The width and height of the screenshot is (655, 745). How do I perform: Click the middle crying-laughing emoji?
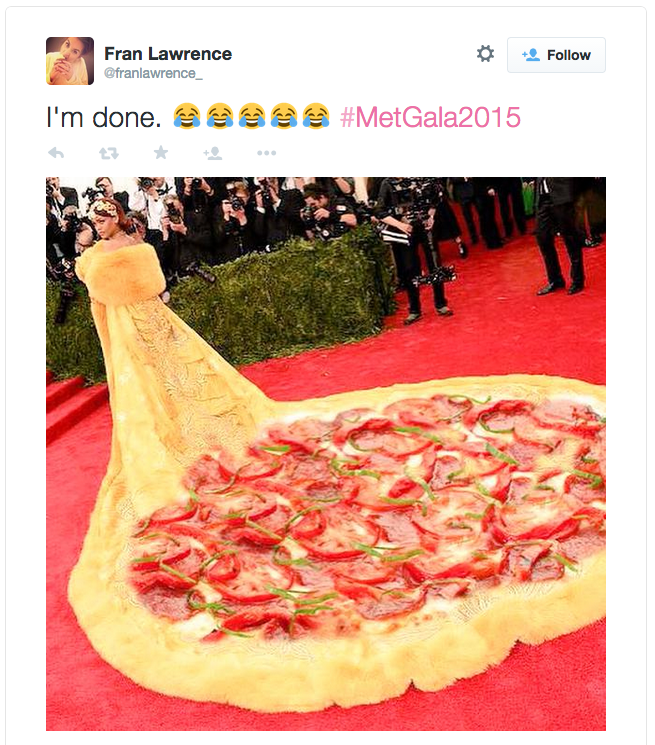coord(251,116)
